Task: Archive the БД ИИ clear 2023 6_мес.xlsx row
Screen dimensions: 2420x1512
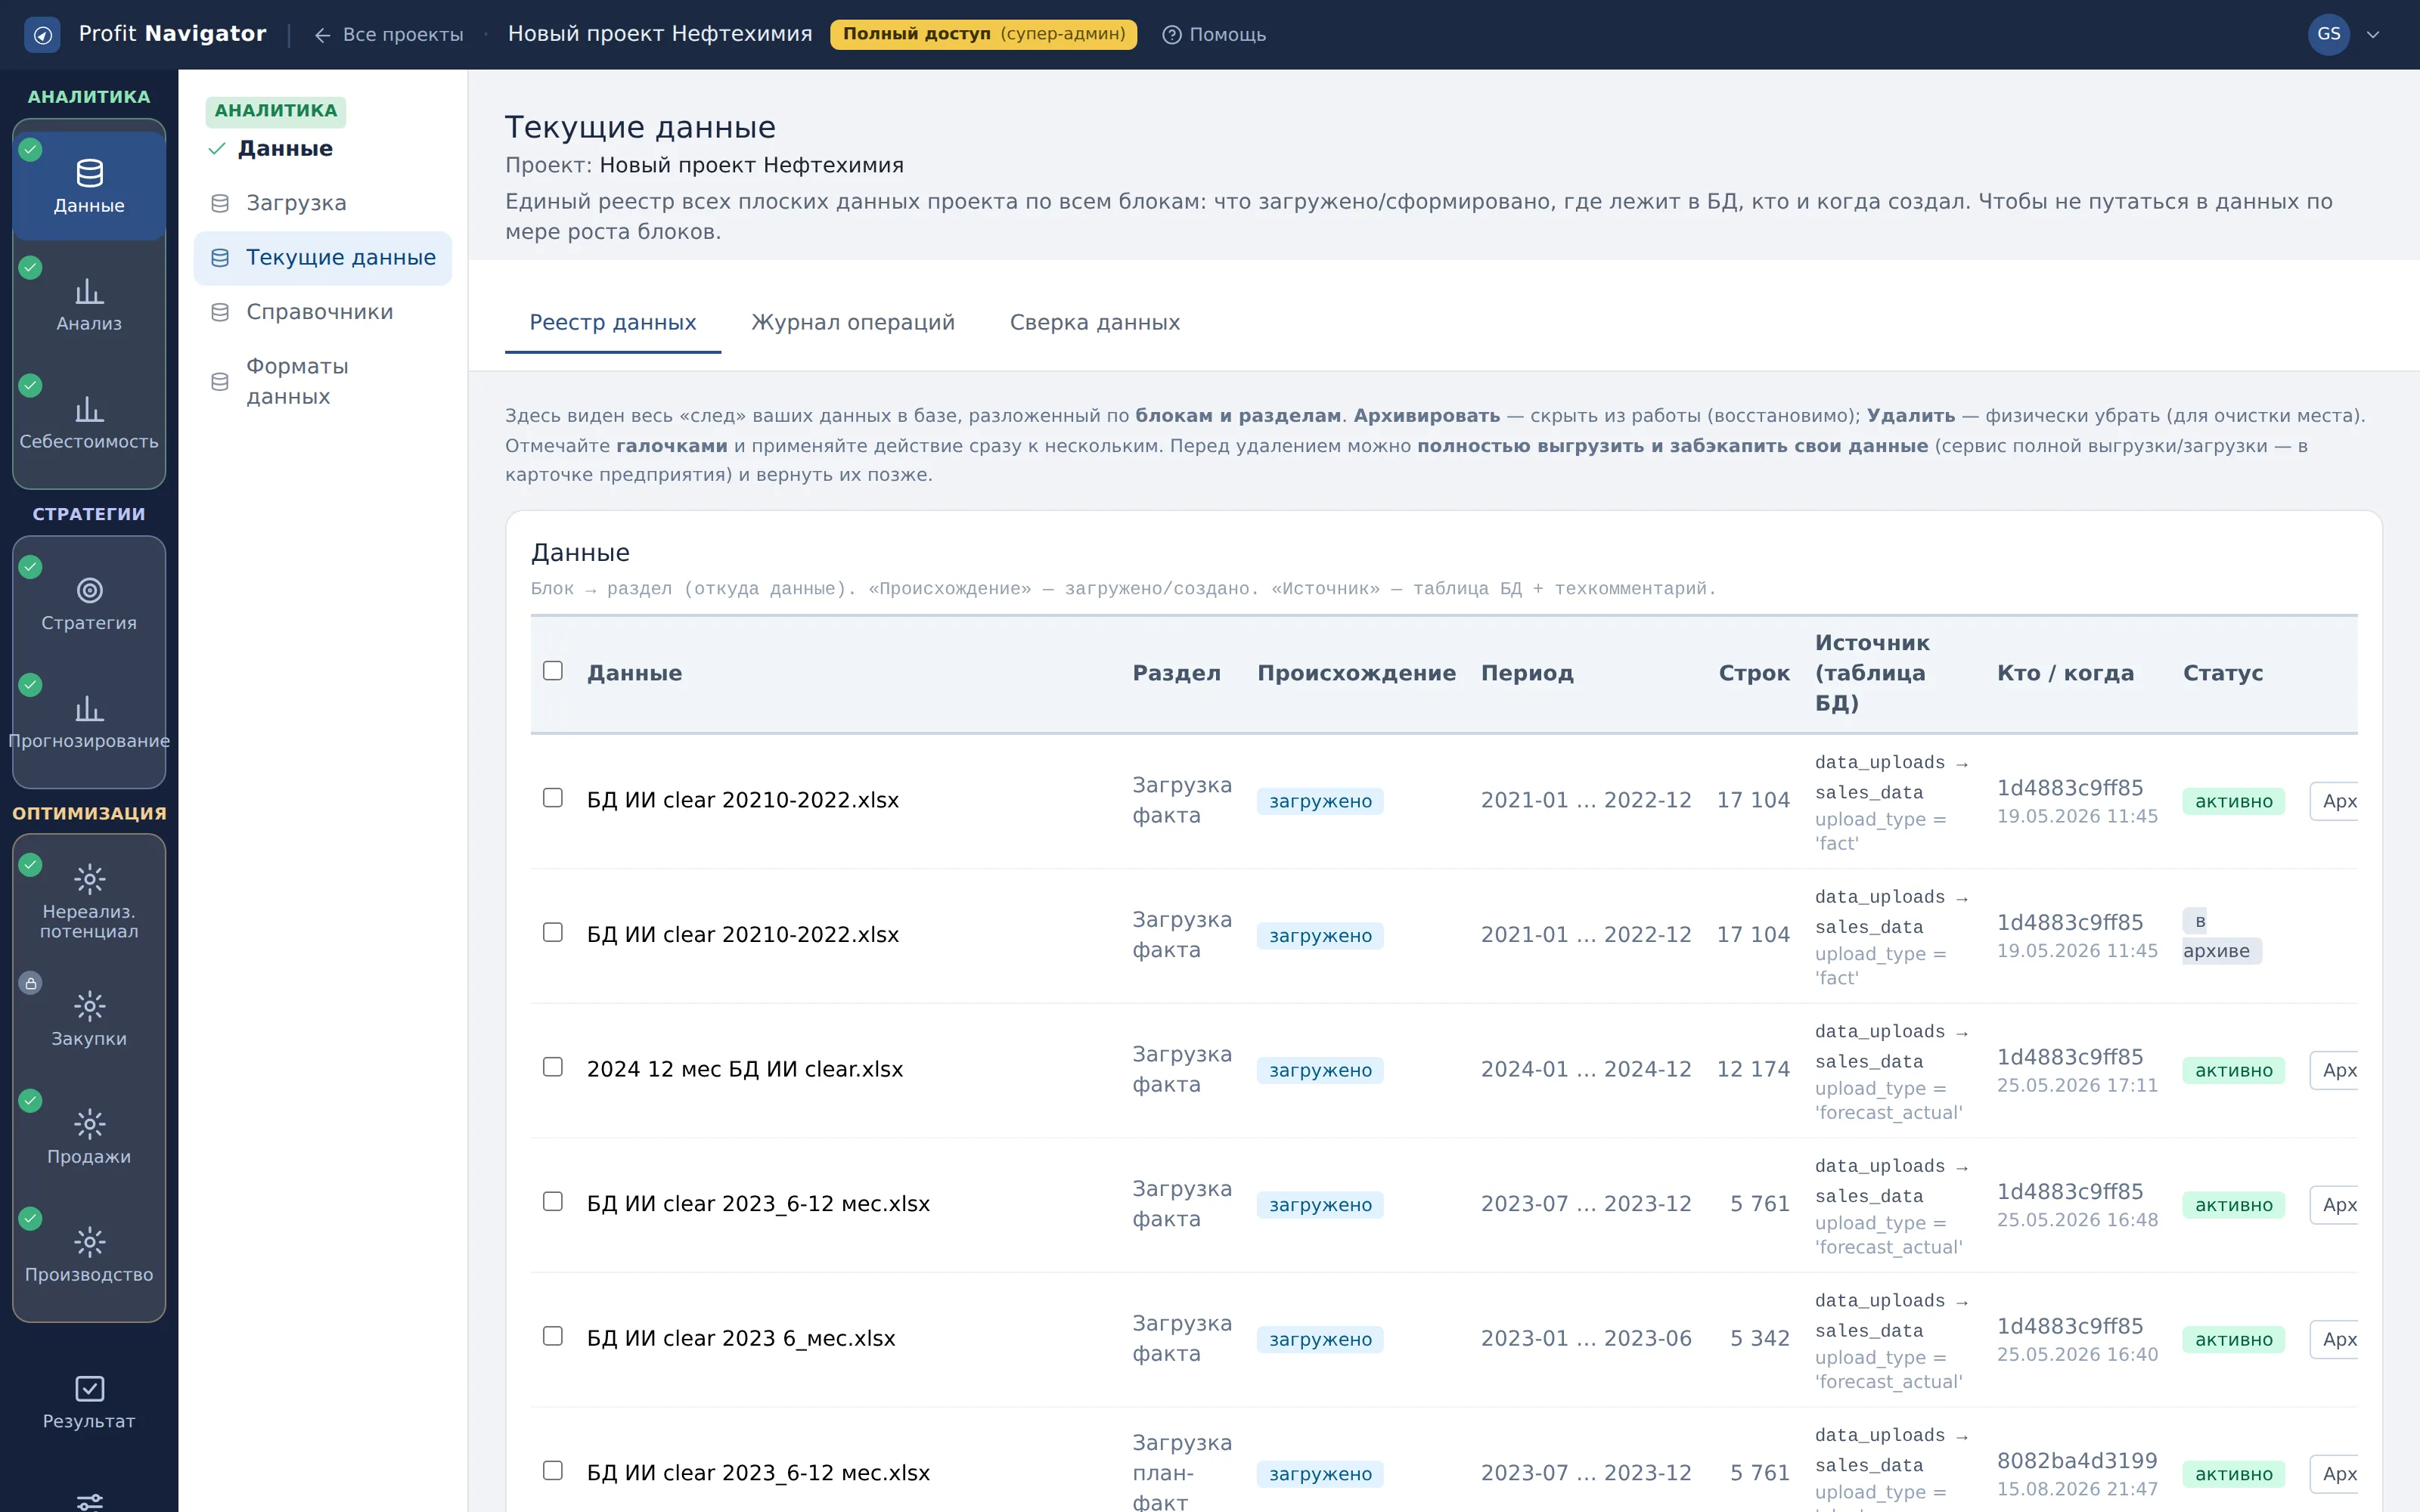Action: (x=2334, y=1339)
